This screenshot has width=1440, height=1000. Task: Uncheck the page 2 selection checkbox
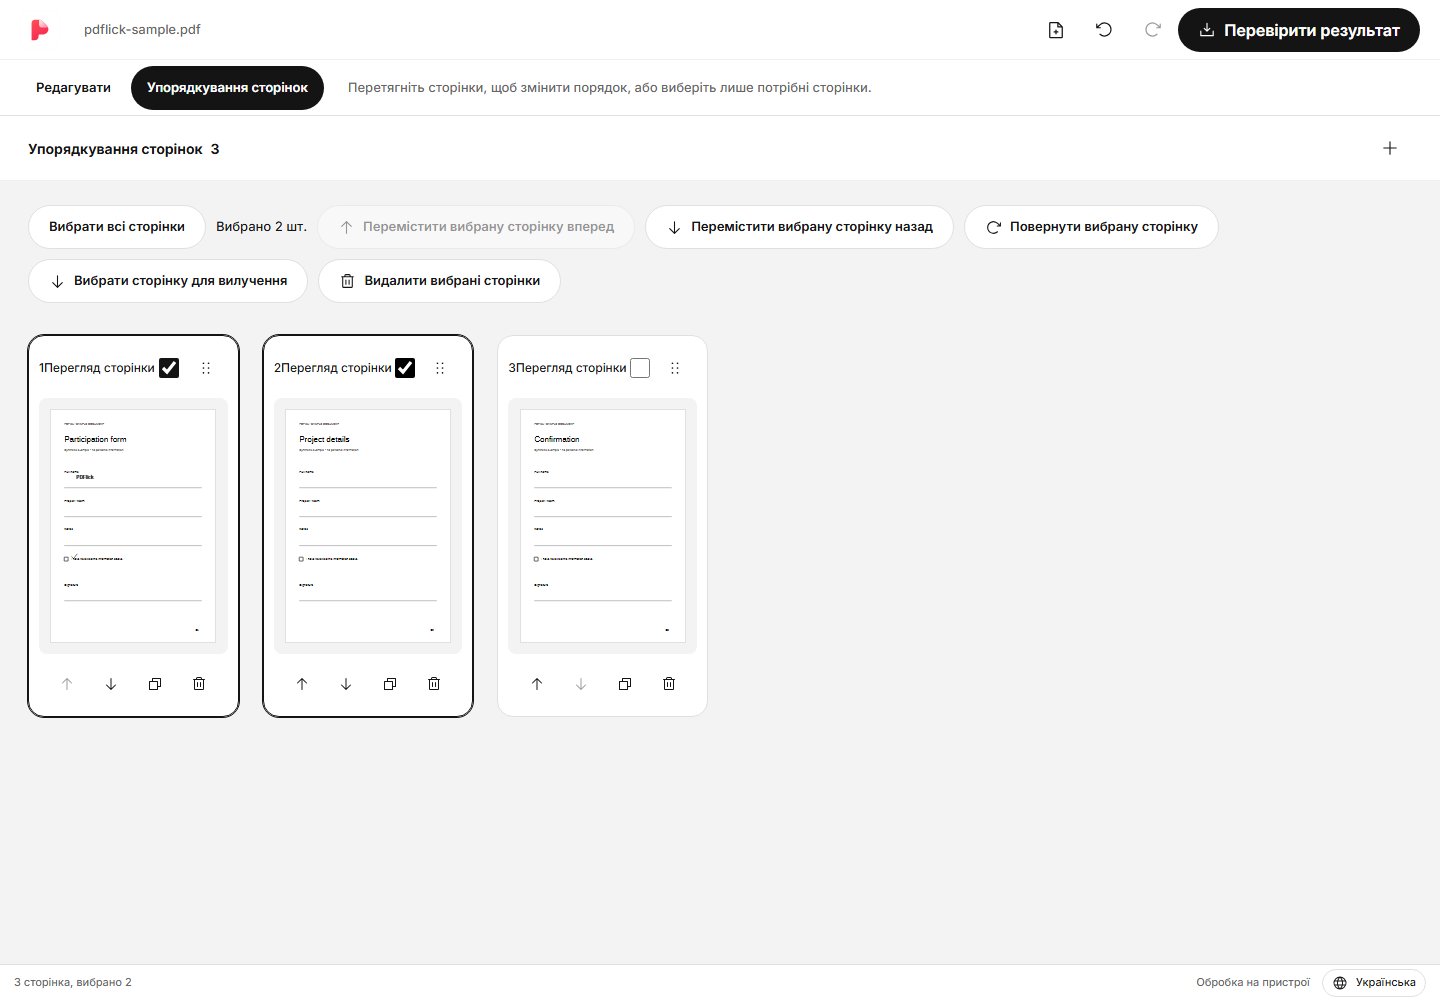405,368
